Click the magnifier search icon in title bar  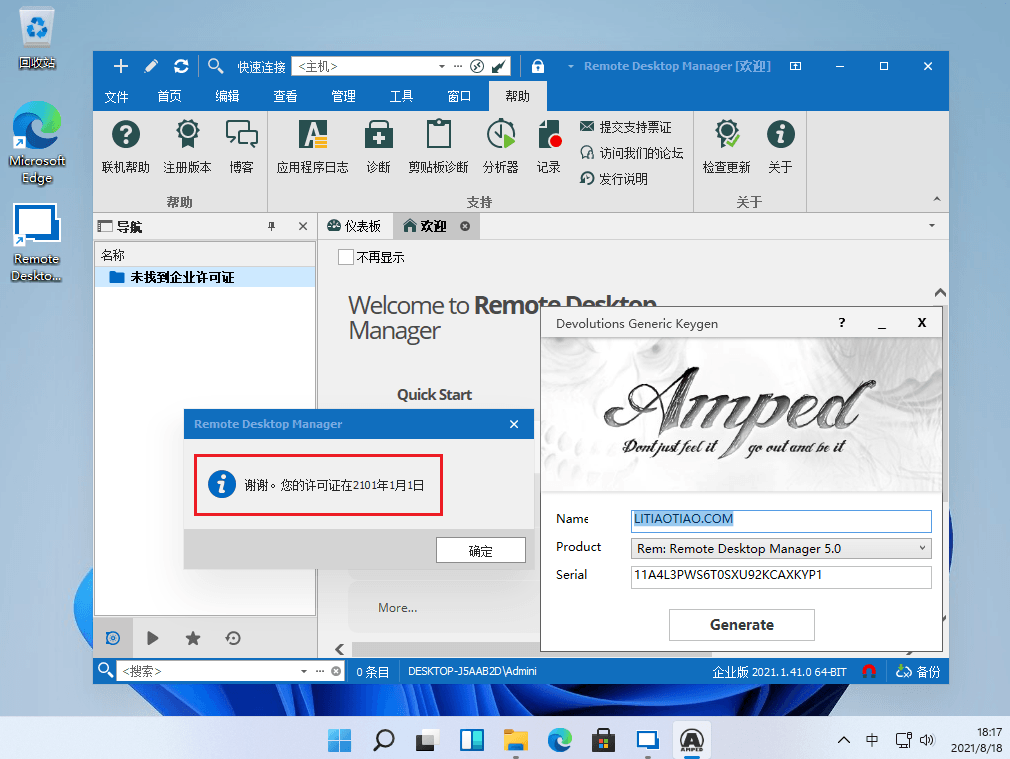215,66
